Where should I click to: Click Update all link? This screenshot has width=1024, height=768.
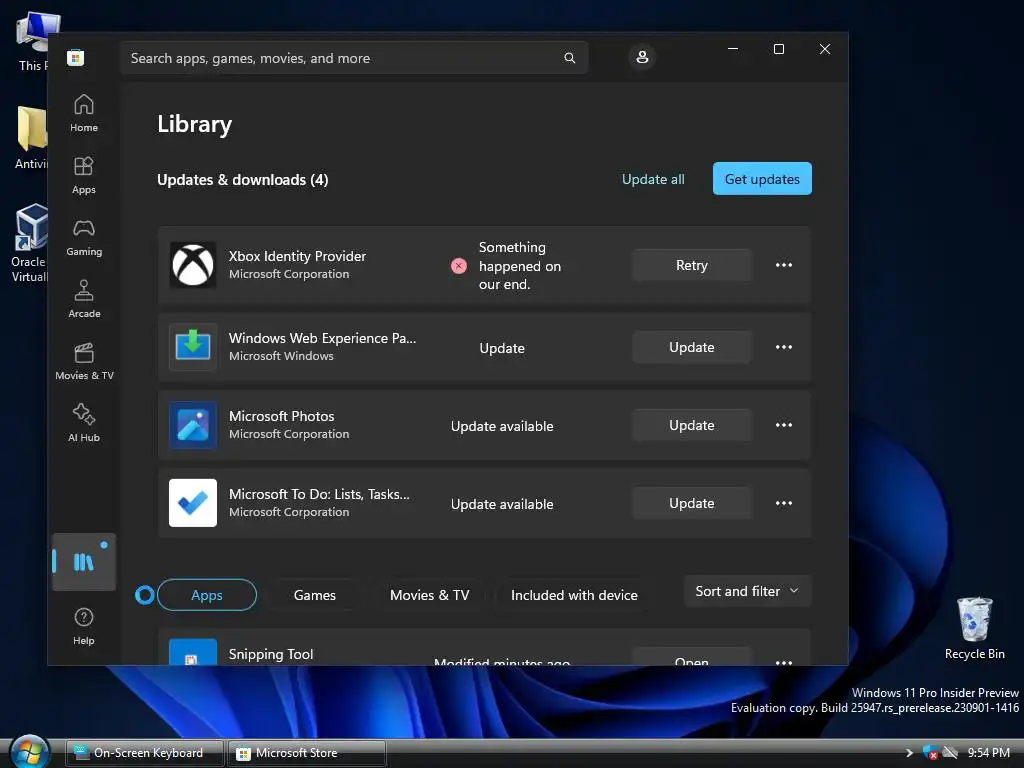[653, 179]
